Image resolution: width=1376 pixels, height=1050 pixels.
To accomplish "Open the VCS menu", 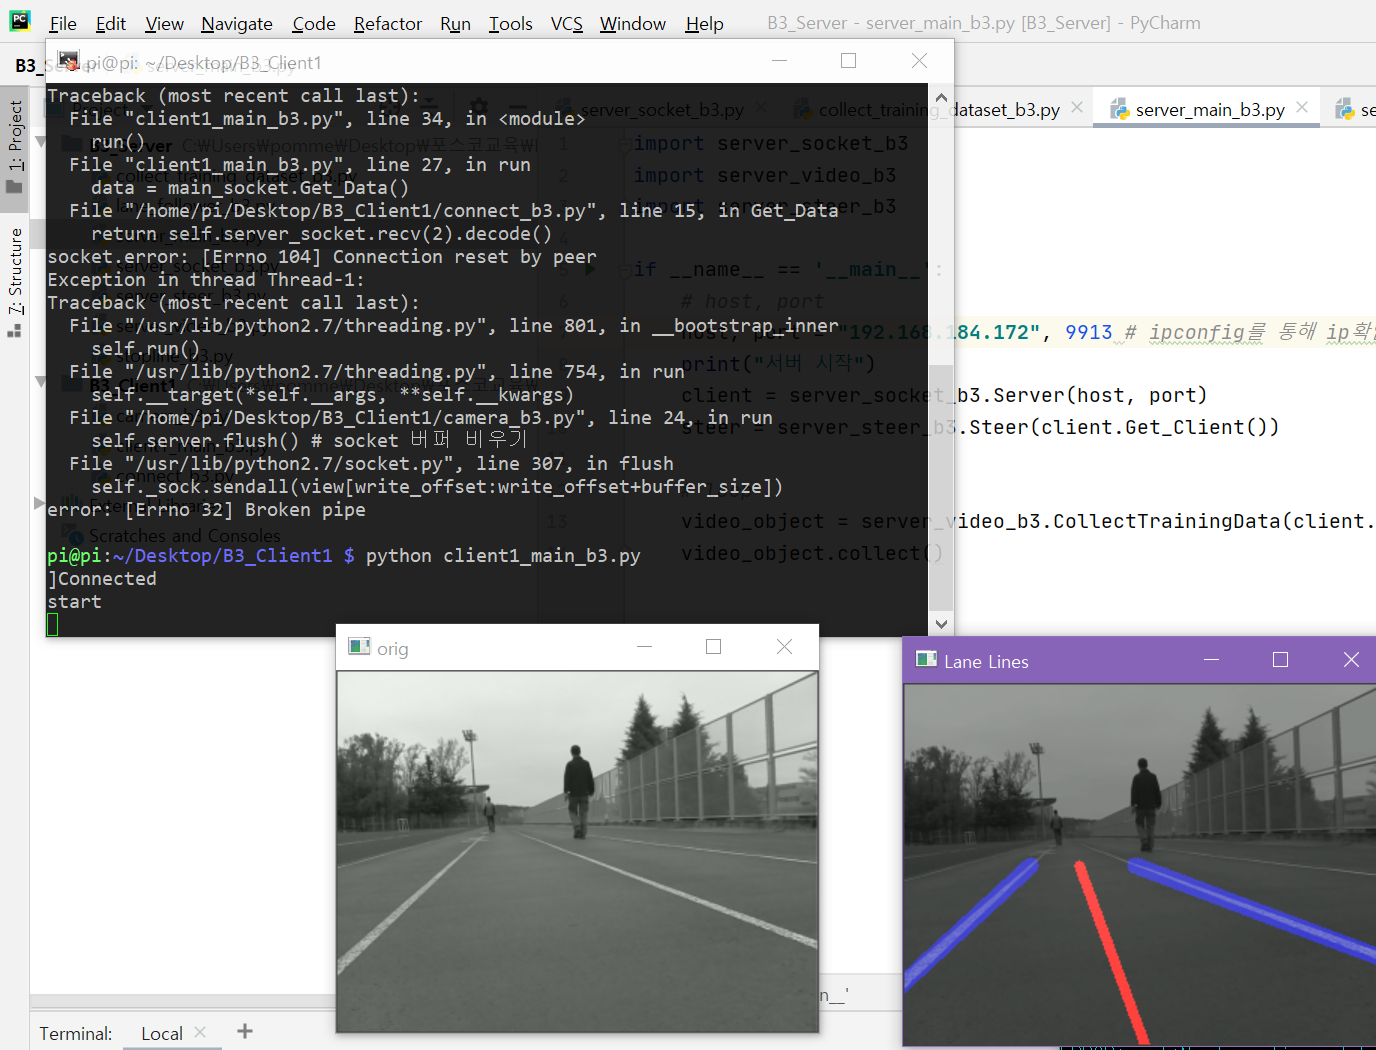I will point(566,23).
